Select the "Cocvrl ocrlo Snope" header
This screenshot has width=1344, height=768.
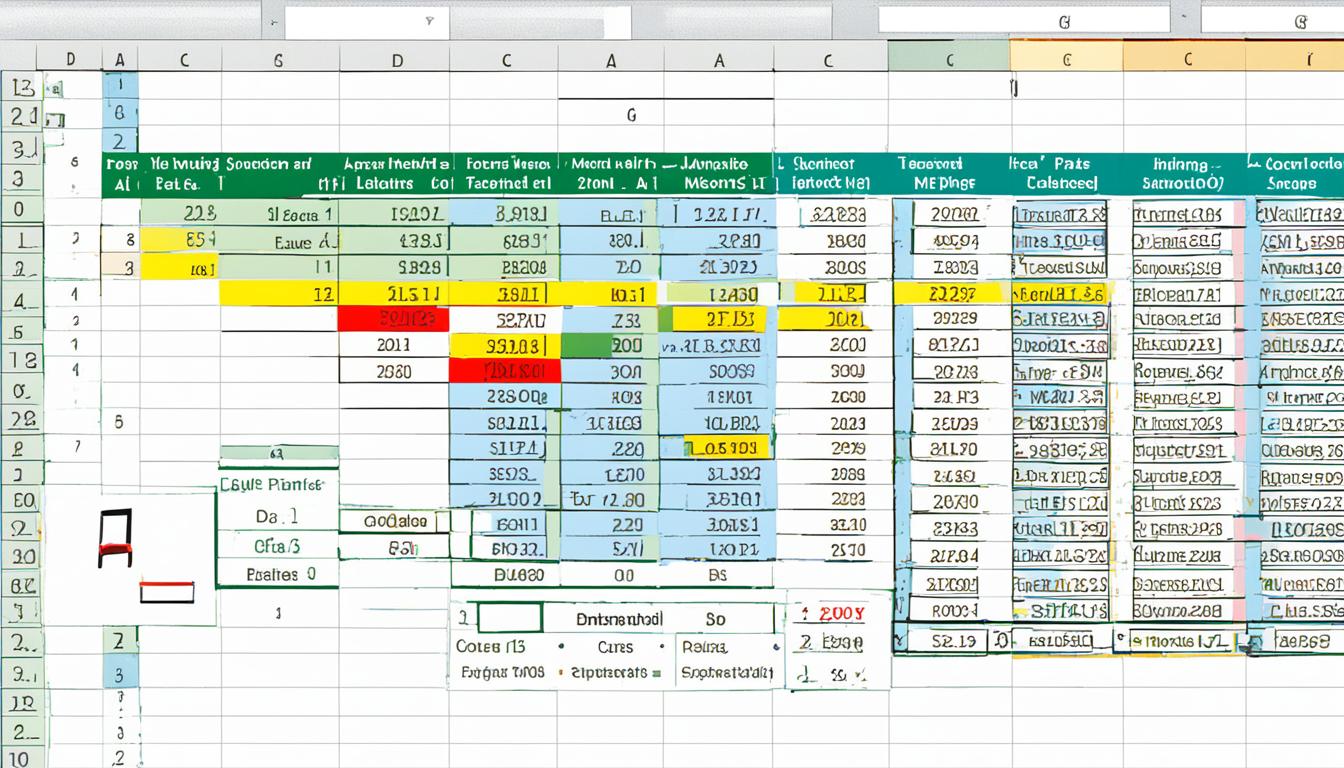[x=1295, y=172]
